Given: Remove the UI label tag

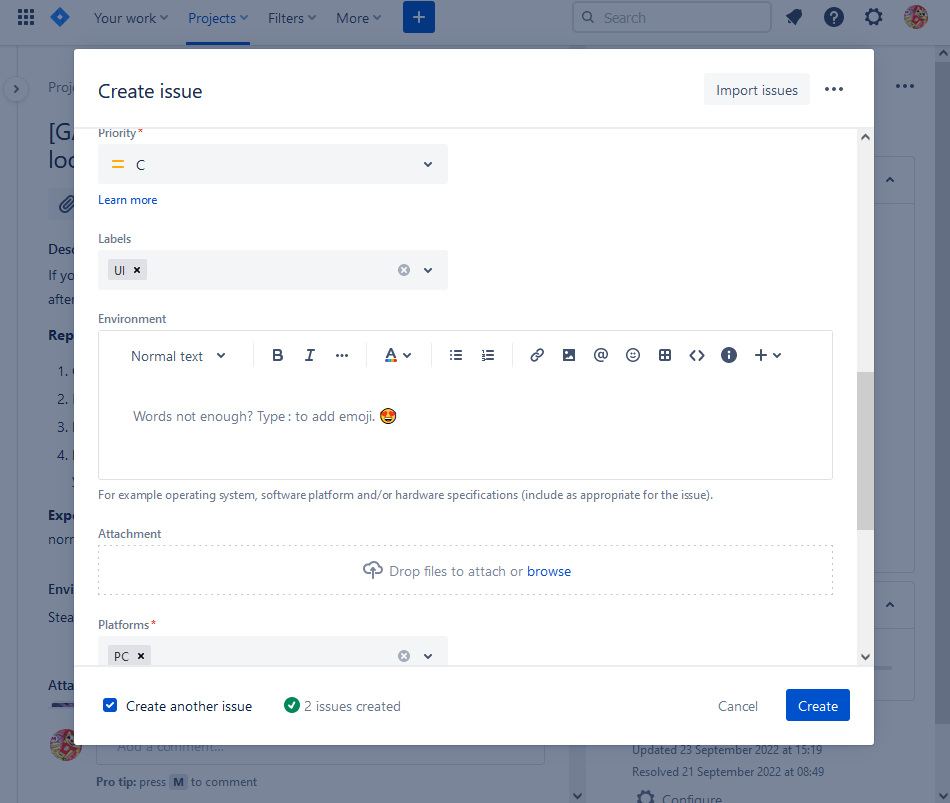Looking at the screenshot, I should coord(137,270).
